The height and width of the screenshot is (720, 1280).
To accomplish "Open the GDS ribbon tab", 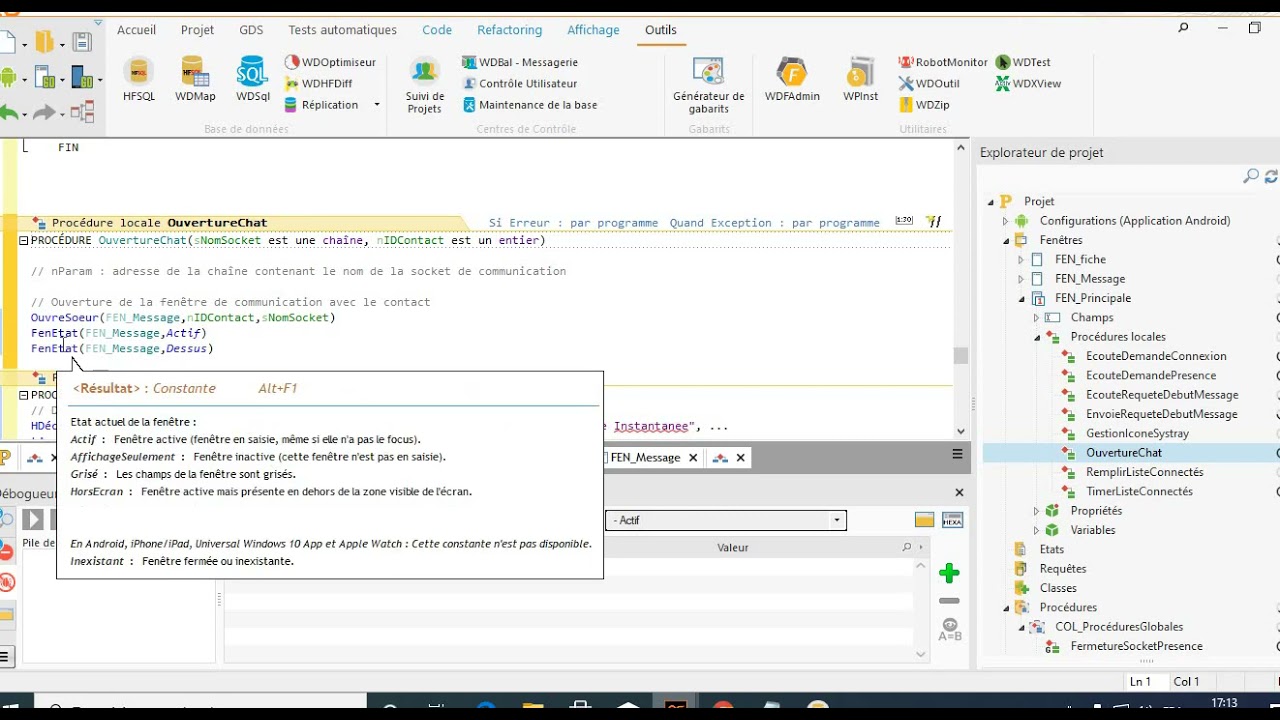I will 251,30.
